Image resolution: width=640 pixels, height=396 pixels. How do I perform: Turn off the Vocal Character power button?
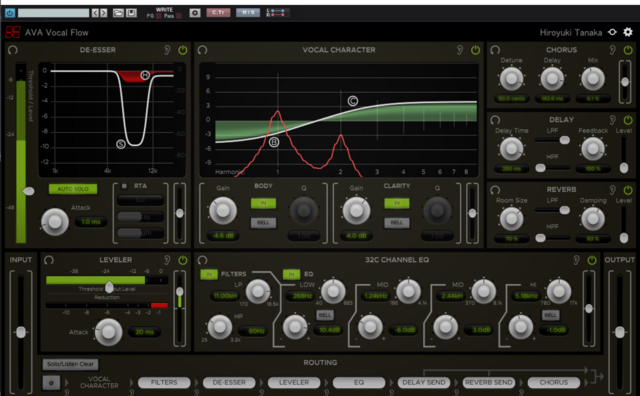[476, 50]
